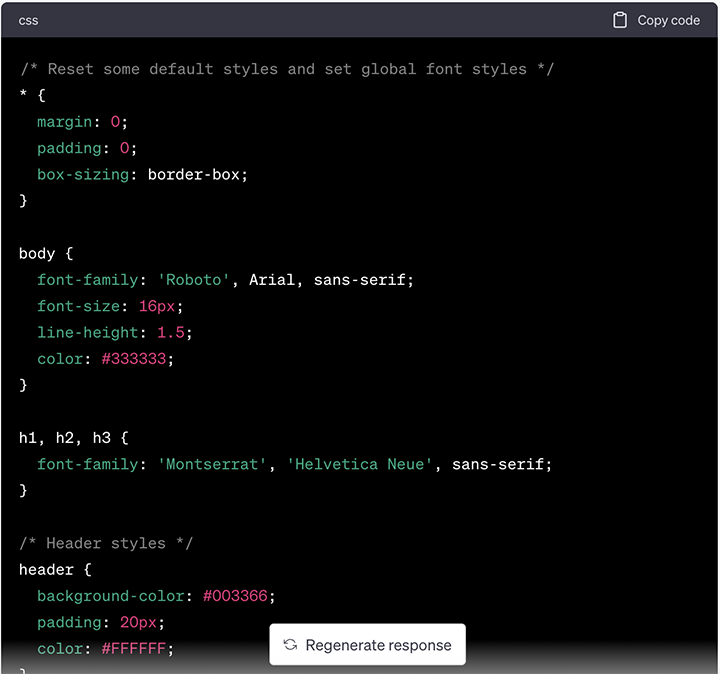
Task: Click the 'Roboto' font-family line
Action: click(x=225, y=280)
